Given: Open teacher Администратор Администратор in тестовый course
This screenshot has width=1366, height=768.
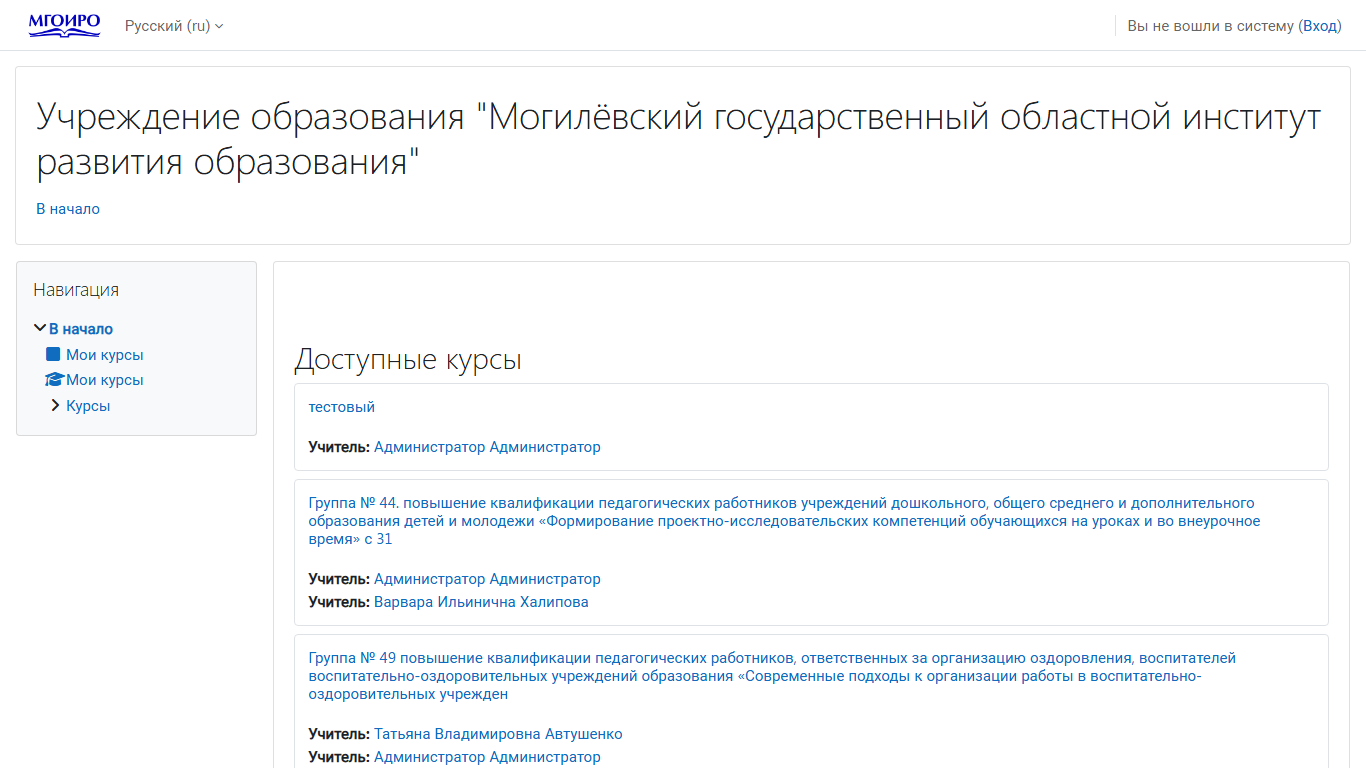Looking at the screenshot, I should [487, 447].
